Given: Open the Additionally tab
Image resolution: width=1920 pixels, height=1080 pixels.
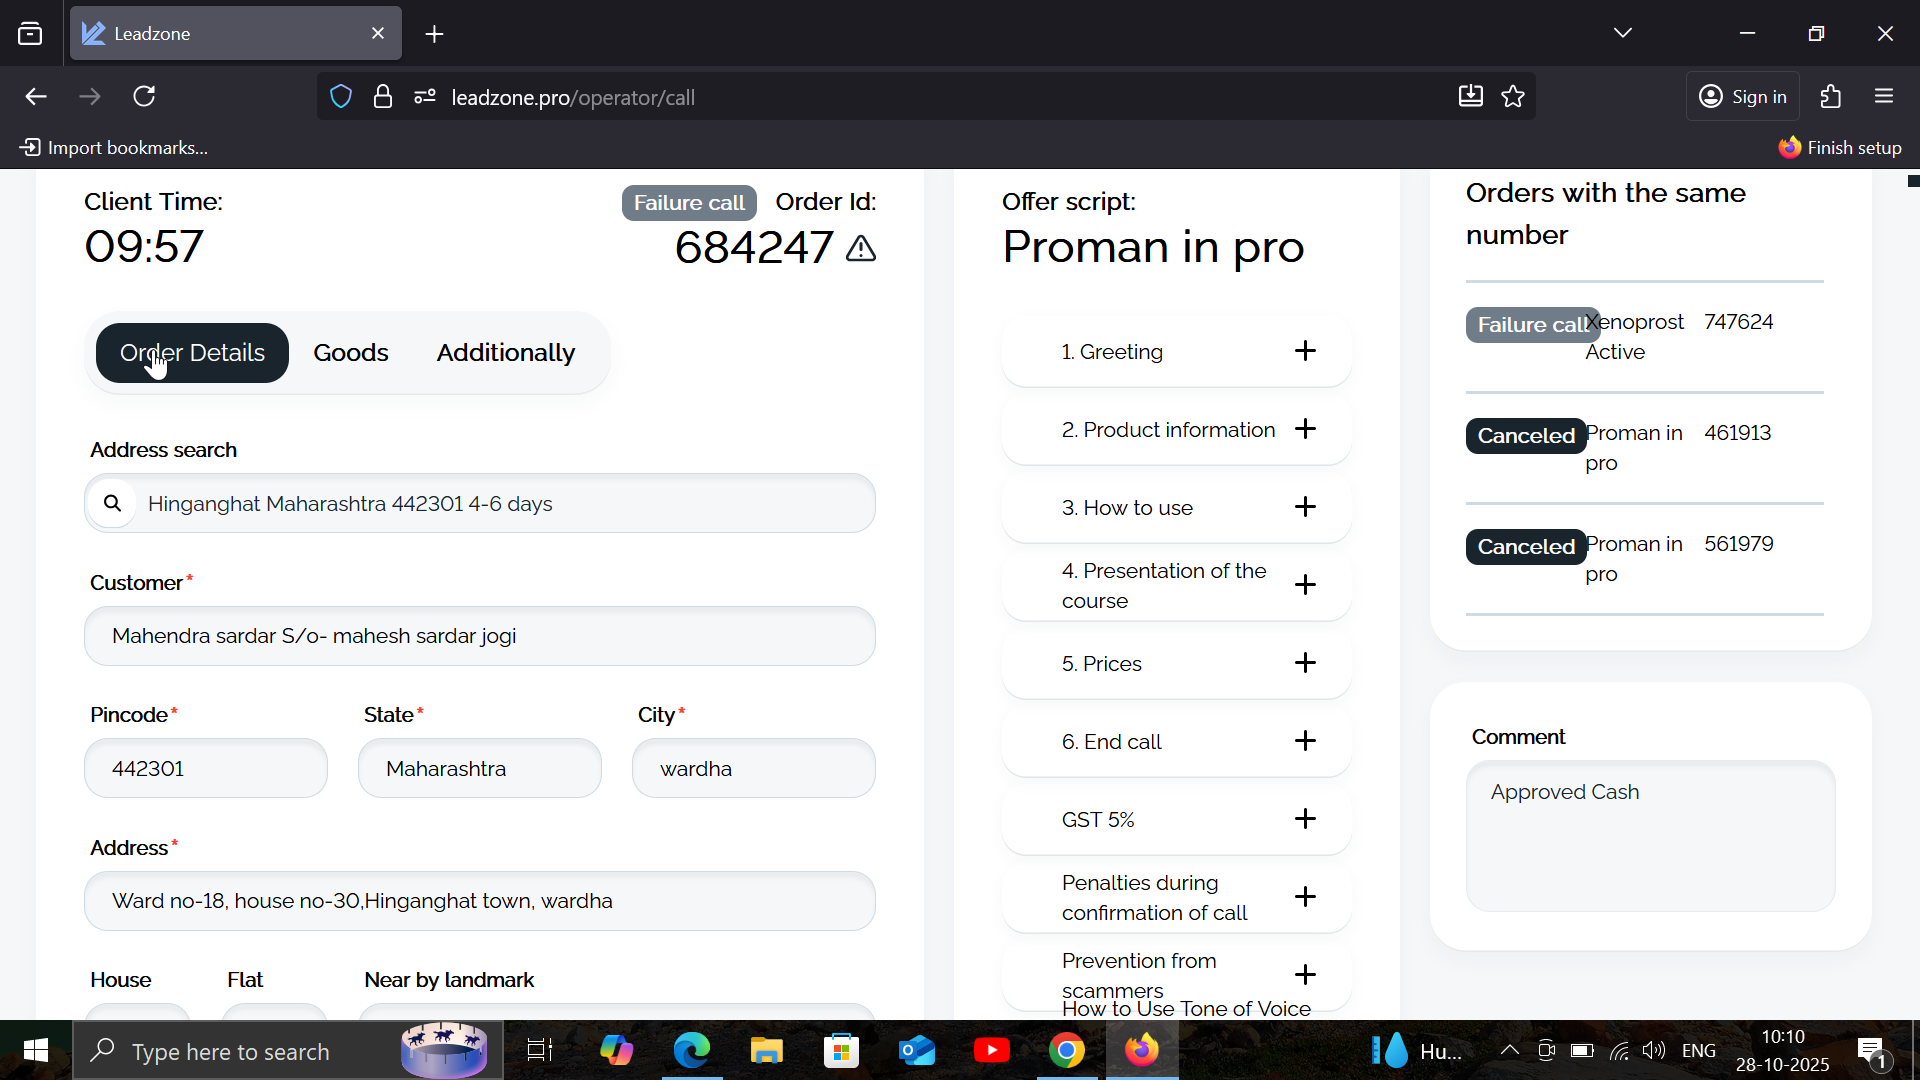Looking at the screenshot, I should (x=505, y=353).
